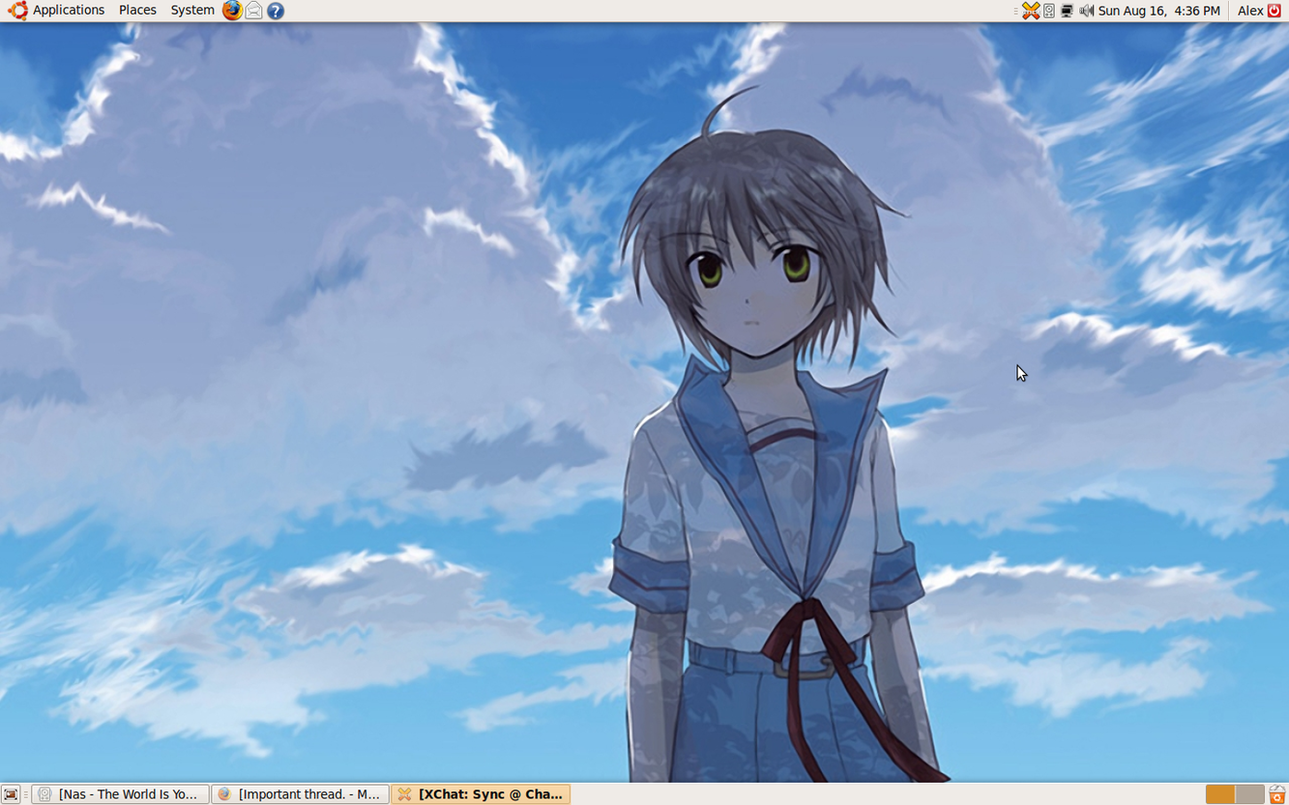Switch to the Nas - The World Is Yo... window

(120, 794)
